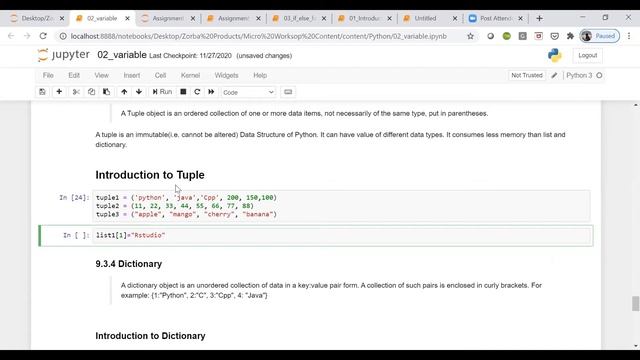Open the View menu
The width and height of the screenshot is (640, 360).
pyautogui.click(x=102, y=75)
